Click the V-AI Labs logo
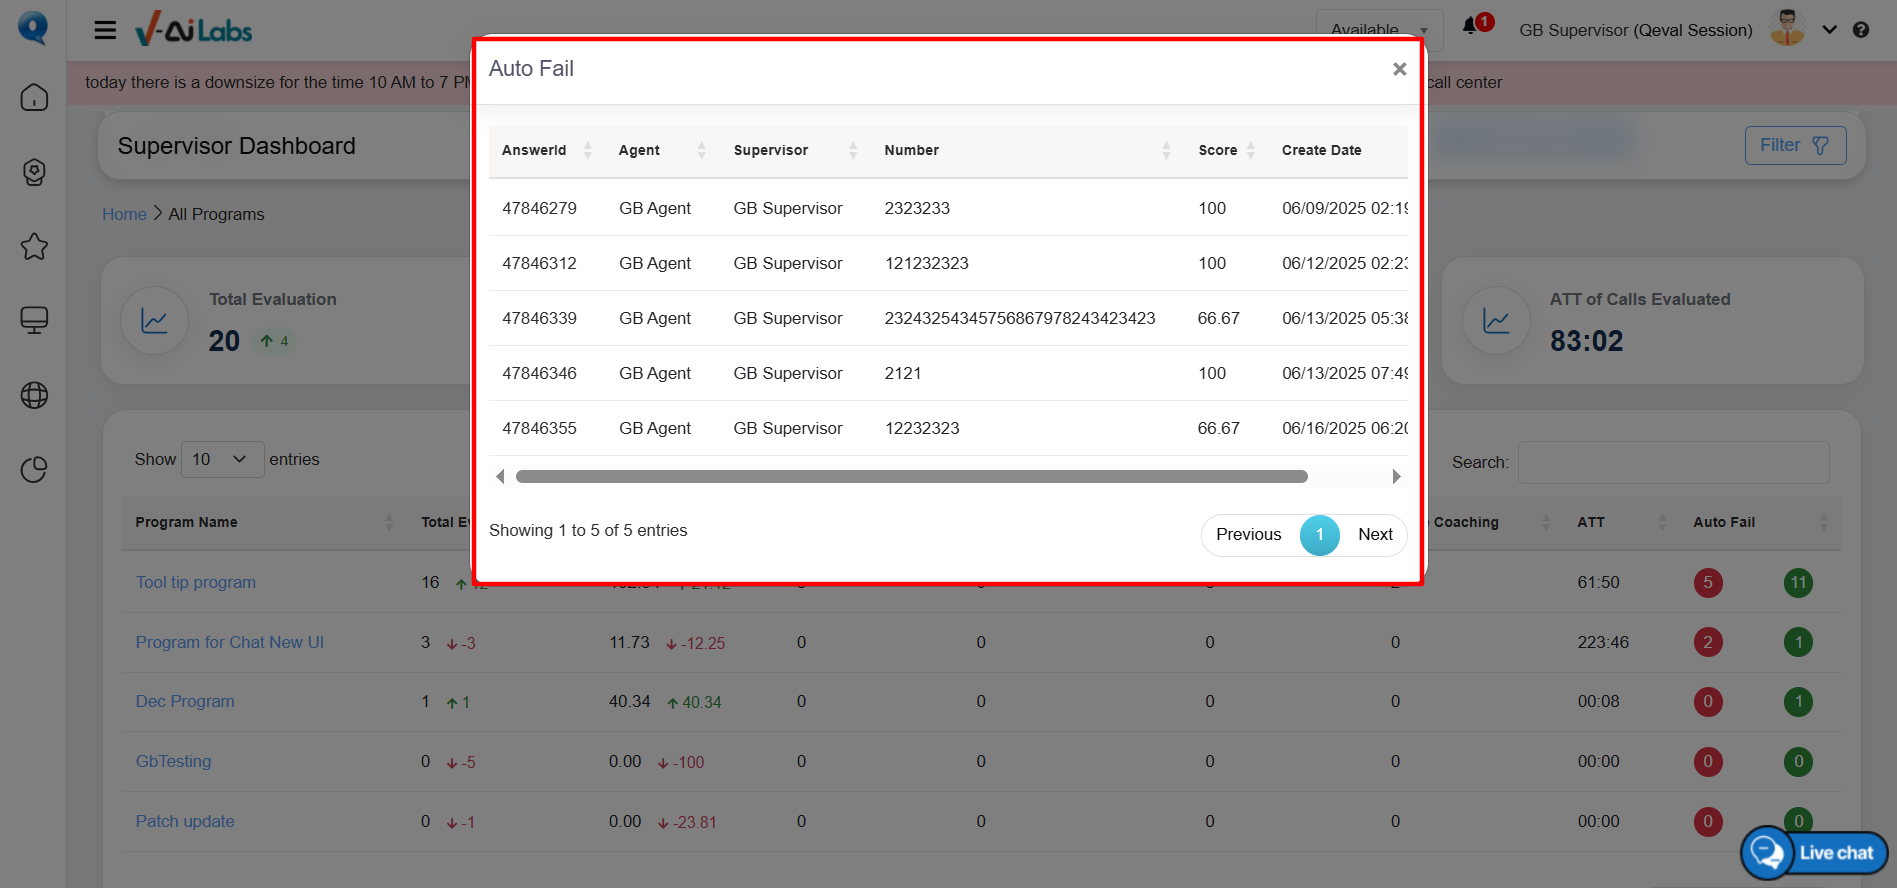Image resolution: width=1897 pixels, height=888 pixels. coord(193,29)
